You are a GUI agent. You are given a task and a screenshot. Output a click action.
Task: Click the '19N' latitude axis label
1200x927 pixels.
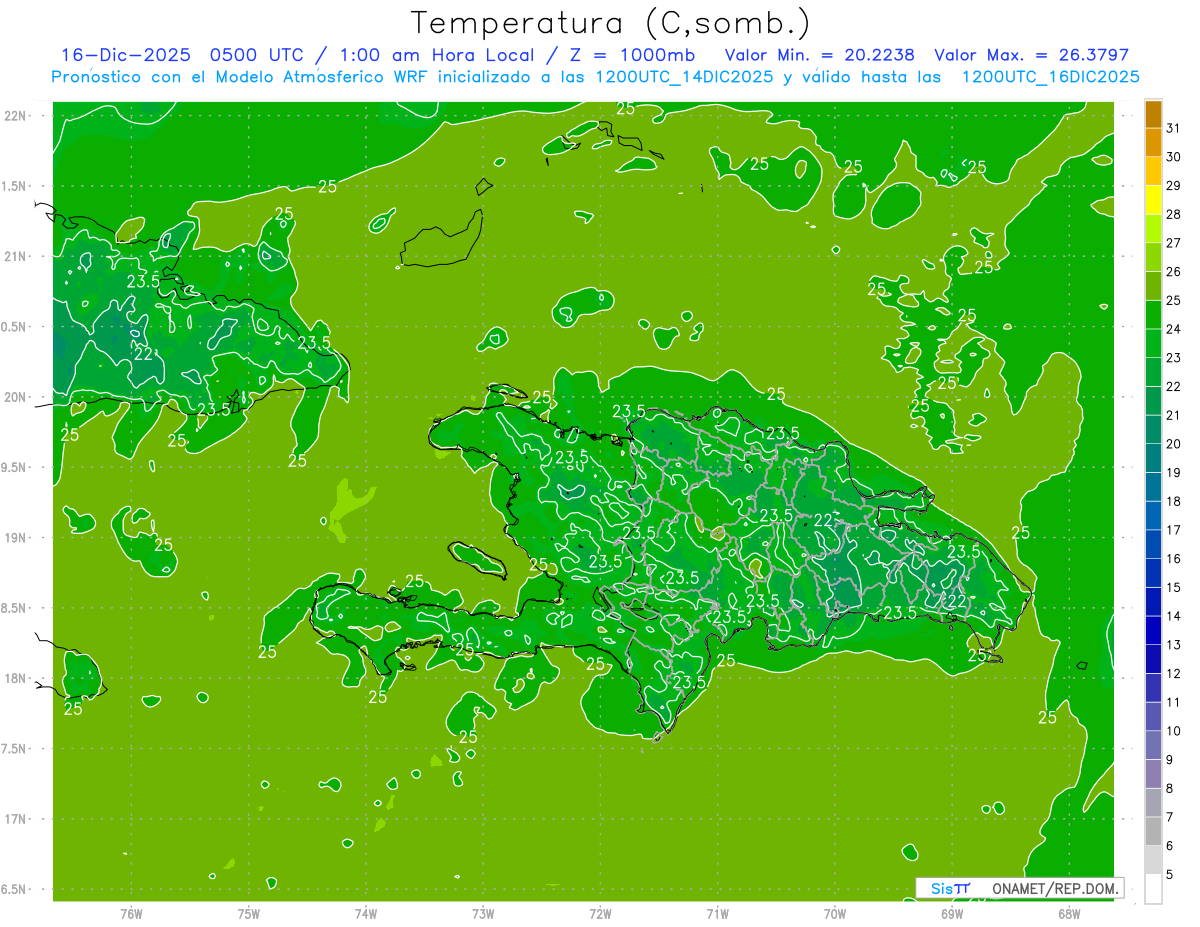click(x=17, y=538)
